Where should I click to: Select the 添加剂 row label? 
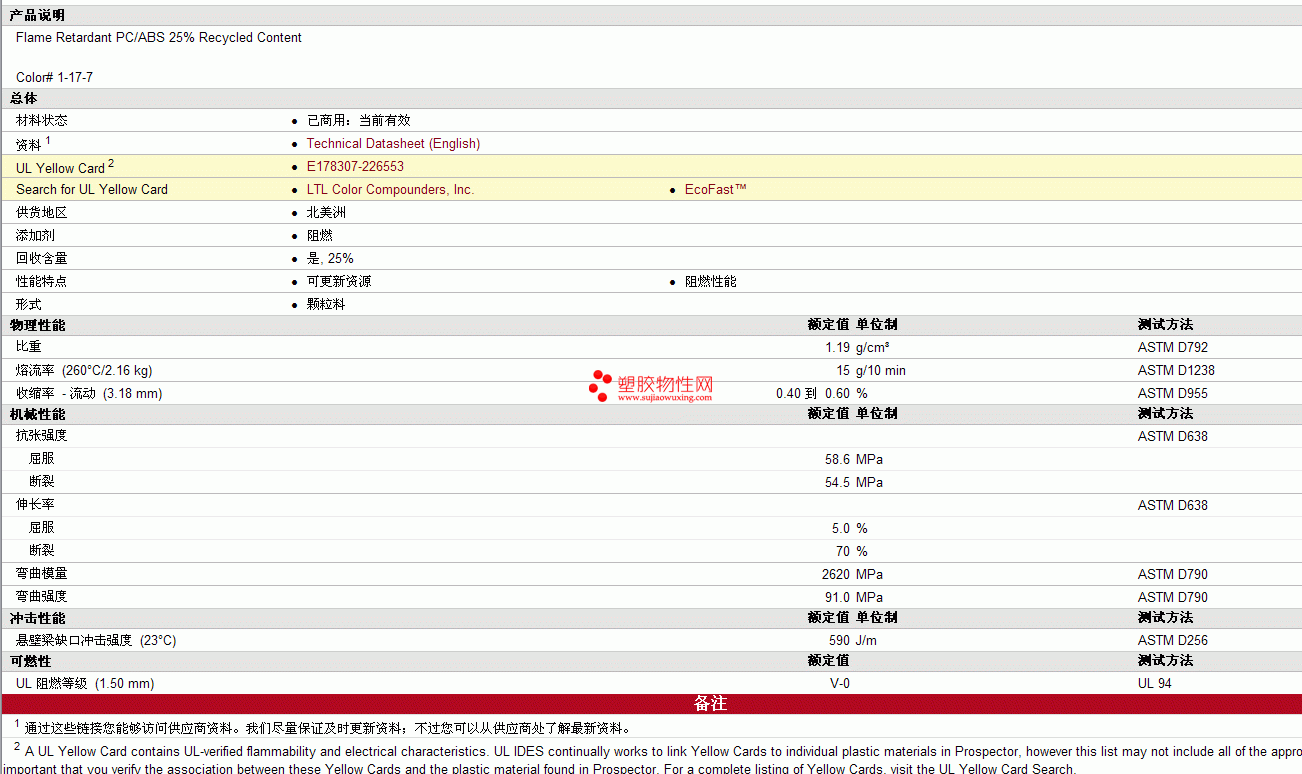(35, 236)
